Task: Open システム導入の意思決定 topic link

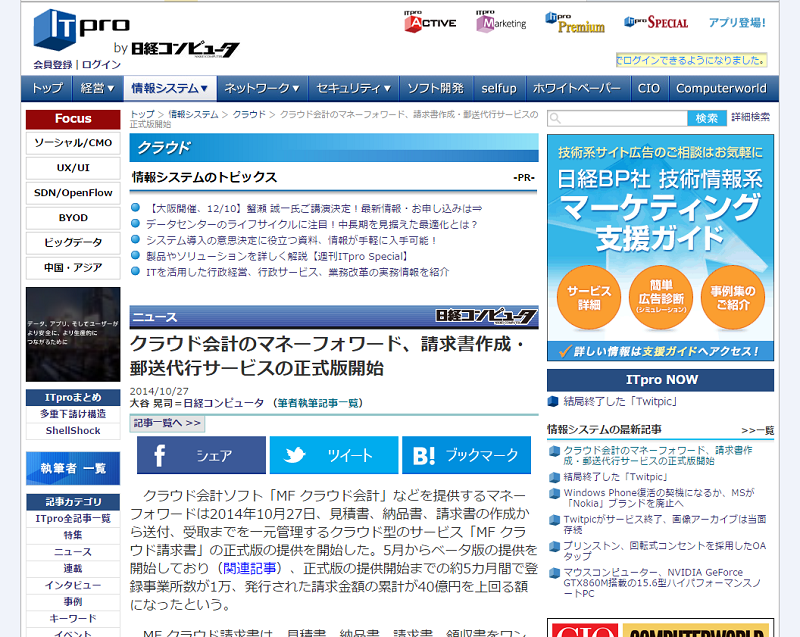Action: coord(292,240)
